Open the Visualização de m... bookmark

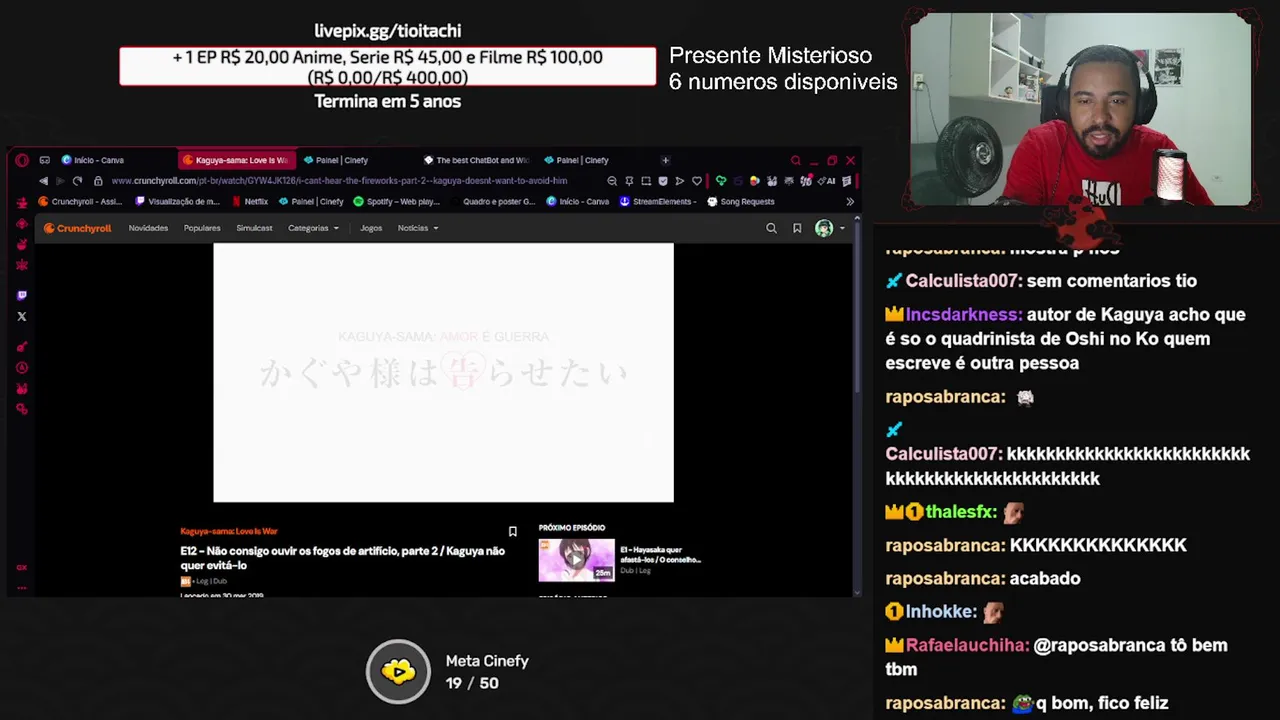pyautogui.click(x=177, y=201)
